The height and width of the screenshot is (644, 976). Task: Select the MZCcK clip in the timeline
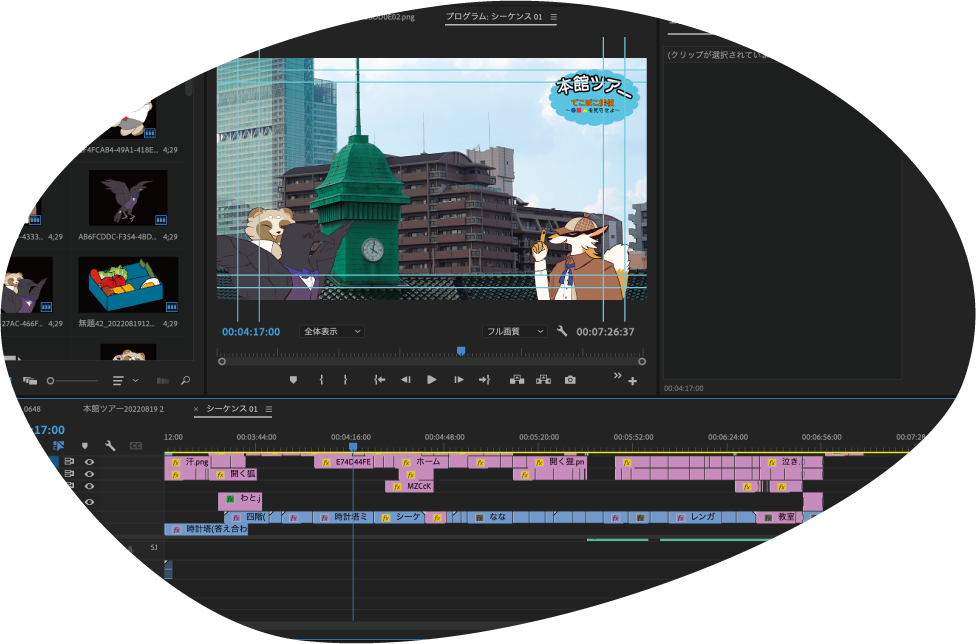409,486
